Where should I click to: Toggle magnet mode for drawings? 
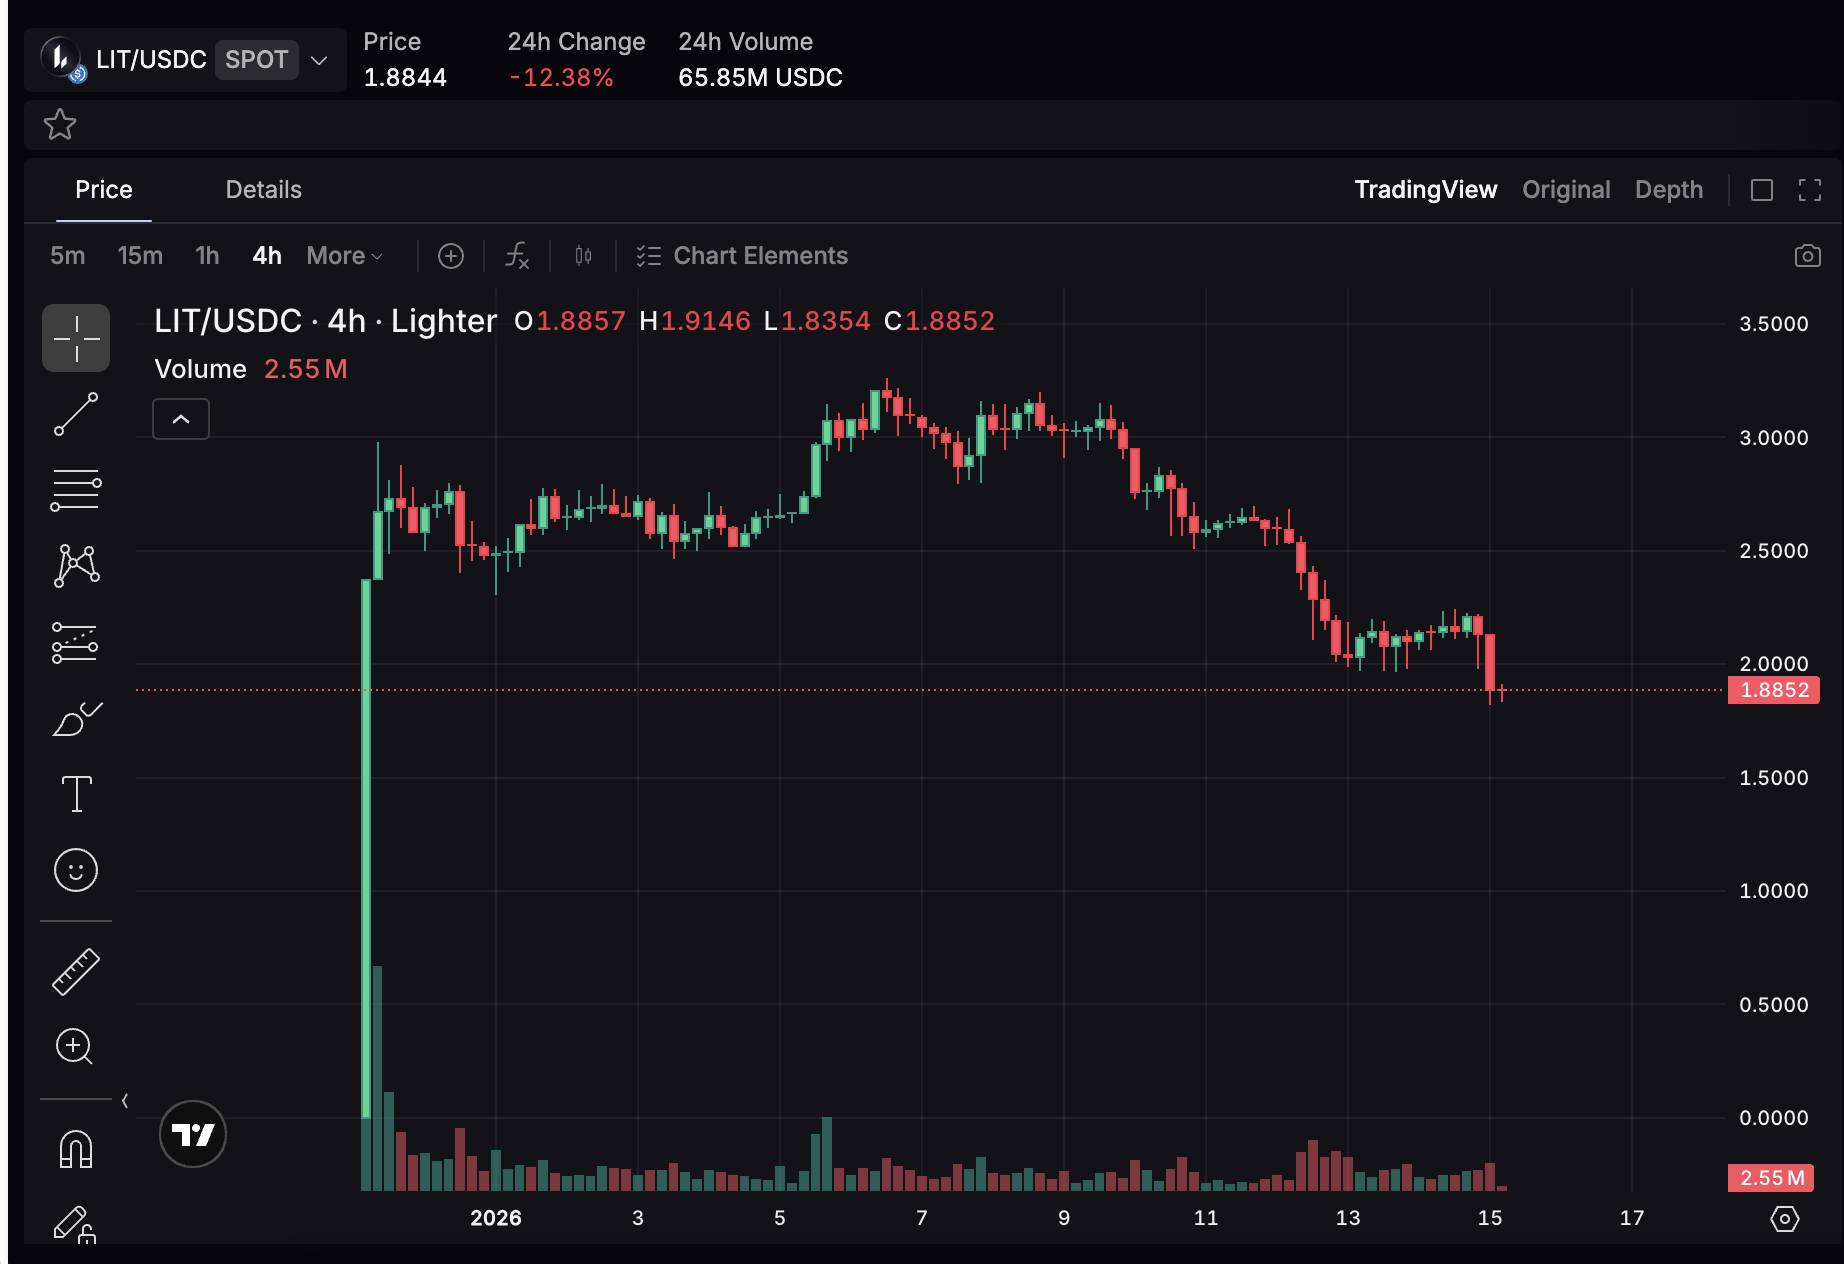(75, 1150)
